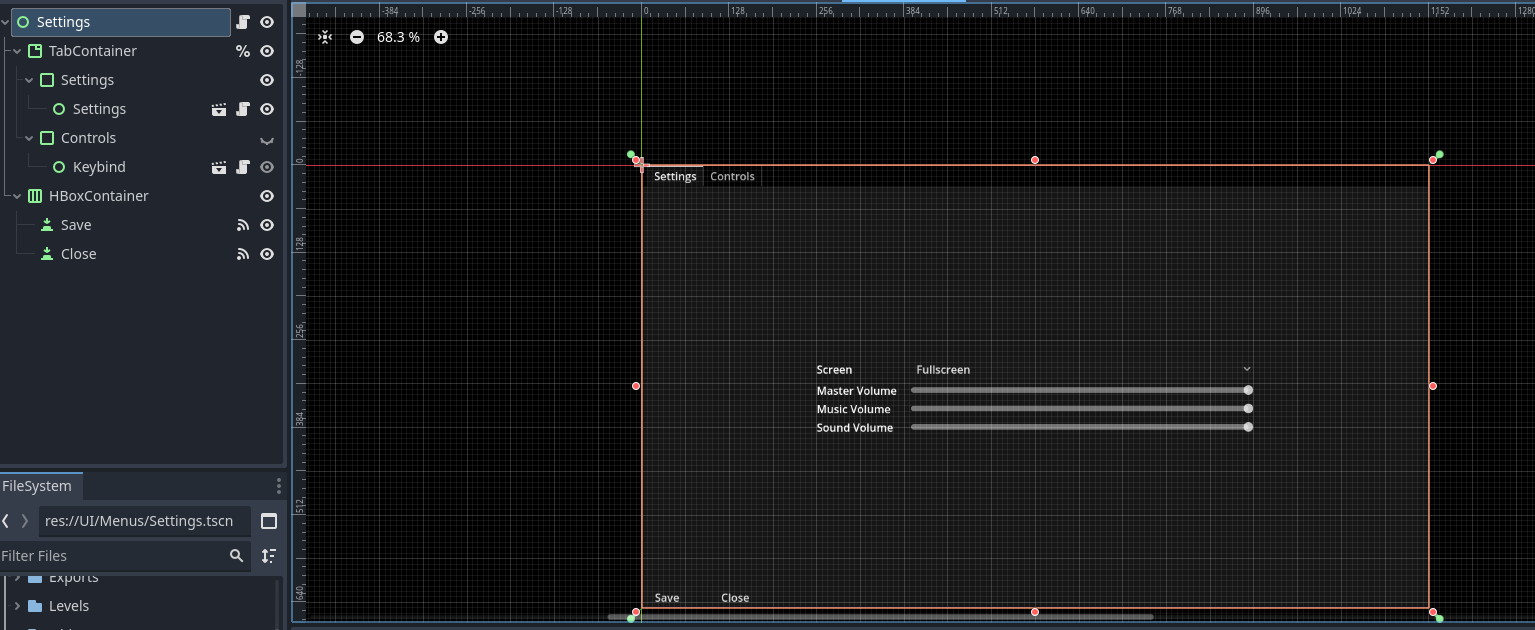Toggle FileSystem split mode icon
The image size is (1535, 630).
pos(269,521)
